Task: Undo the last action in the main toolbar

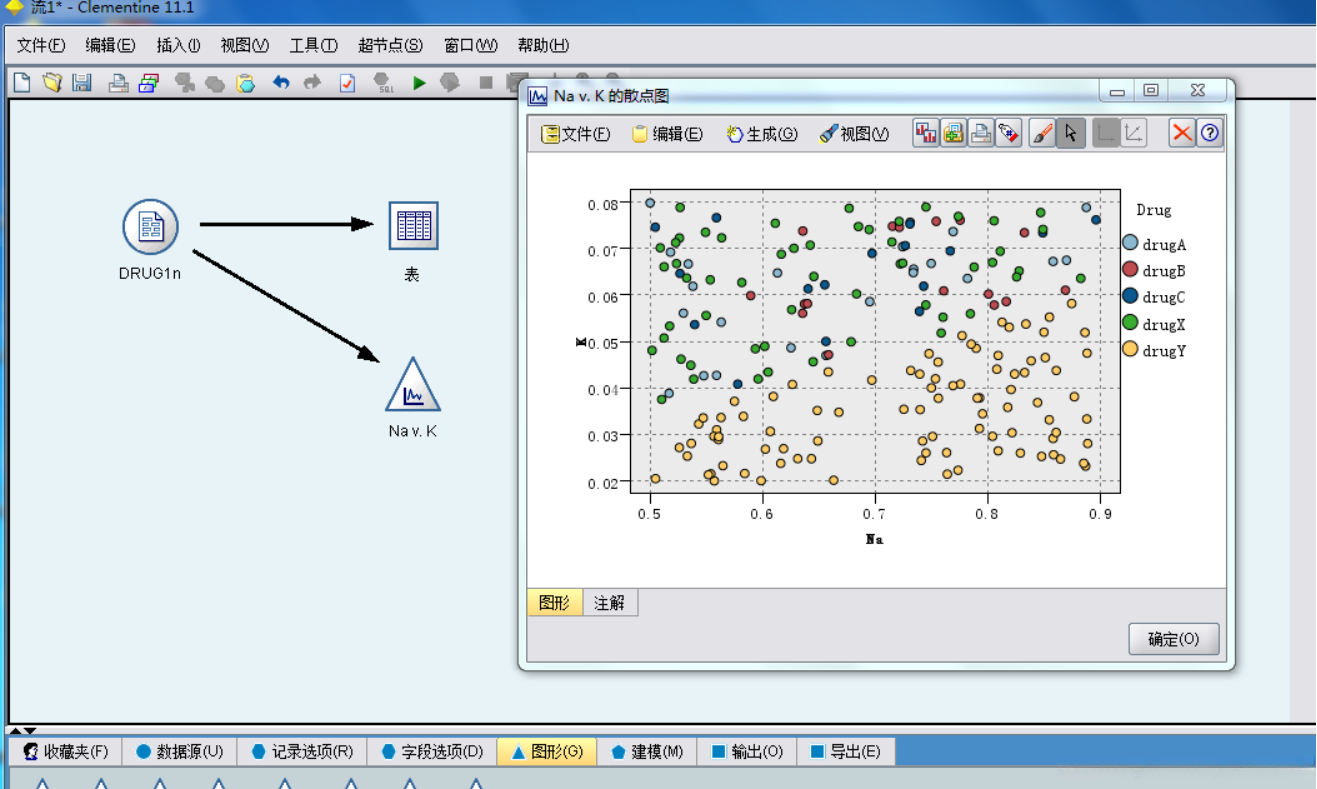Action: pos(281,83)
